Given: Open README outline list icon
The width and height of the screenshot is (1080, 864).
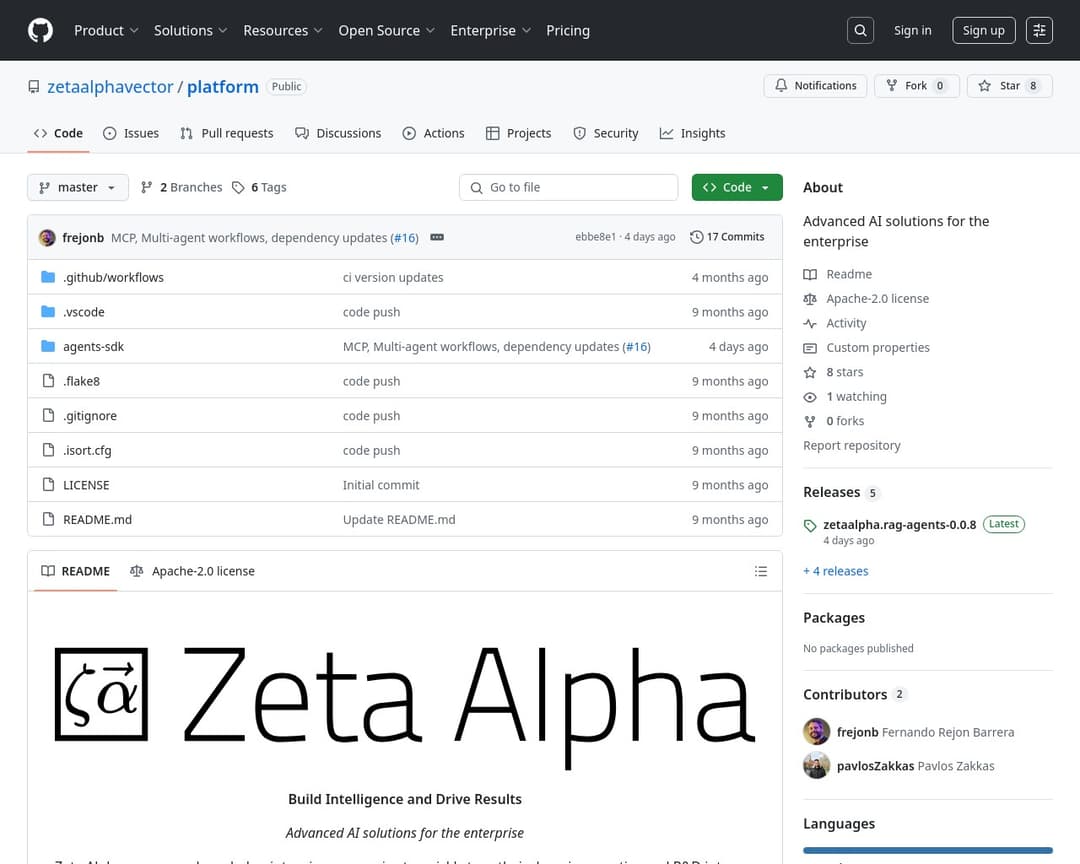Looking at the screenshot, I should (x=760, y=571).
